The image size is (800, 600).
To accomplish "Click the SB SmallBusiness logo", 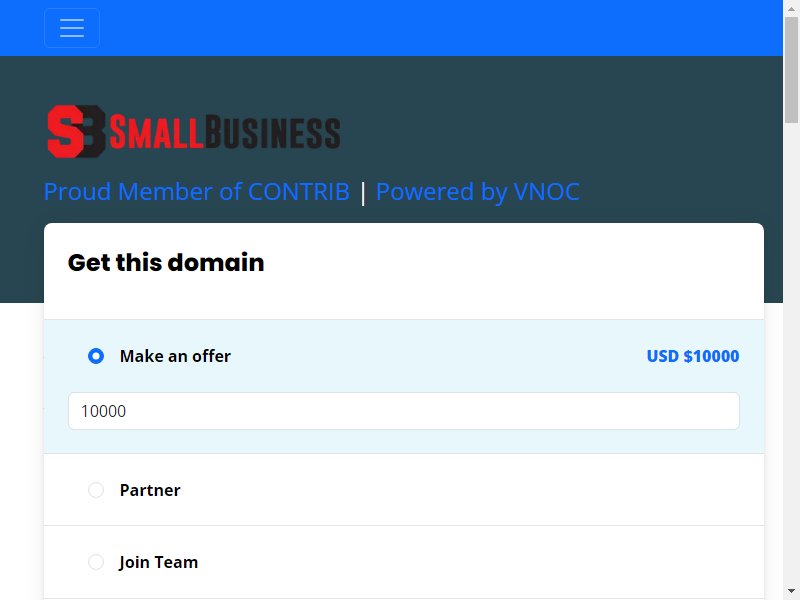I will point(194,132).
